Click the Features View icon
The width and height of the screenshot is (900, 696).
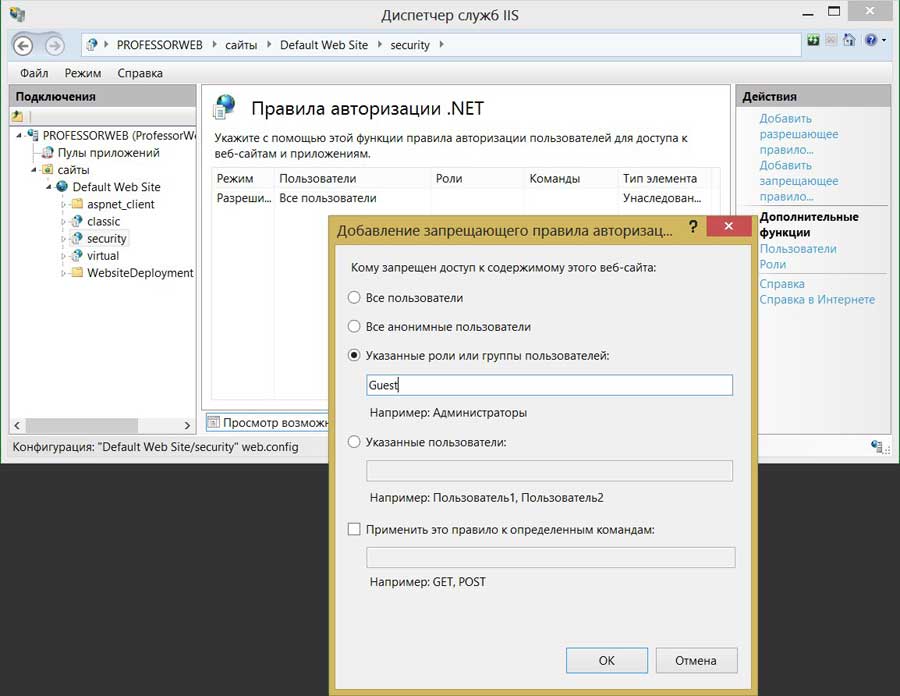tap(214, 422)
